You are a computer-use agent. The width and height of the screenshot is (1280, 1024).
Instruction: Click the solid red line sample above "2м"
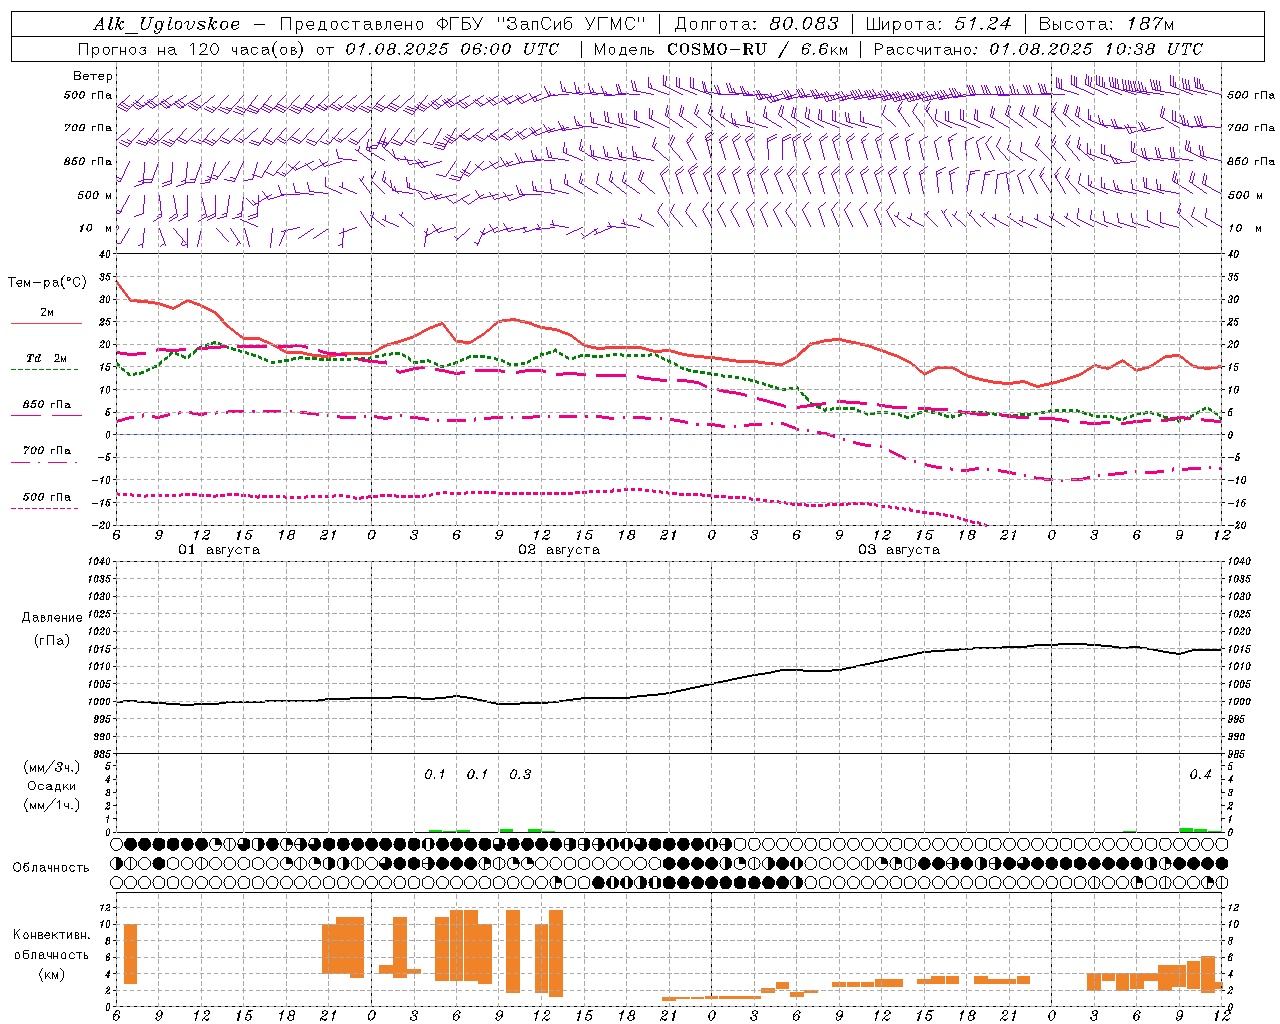pos(46,324)
